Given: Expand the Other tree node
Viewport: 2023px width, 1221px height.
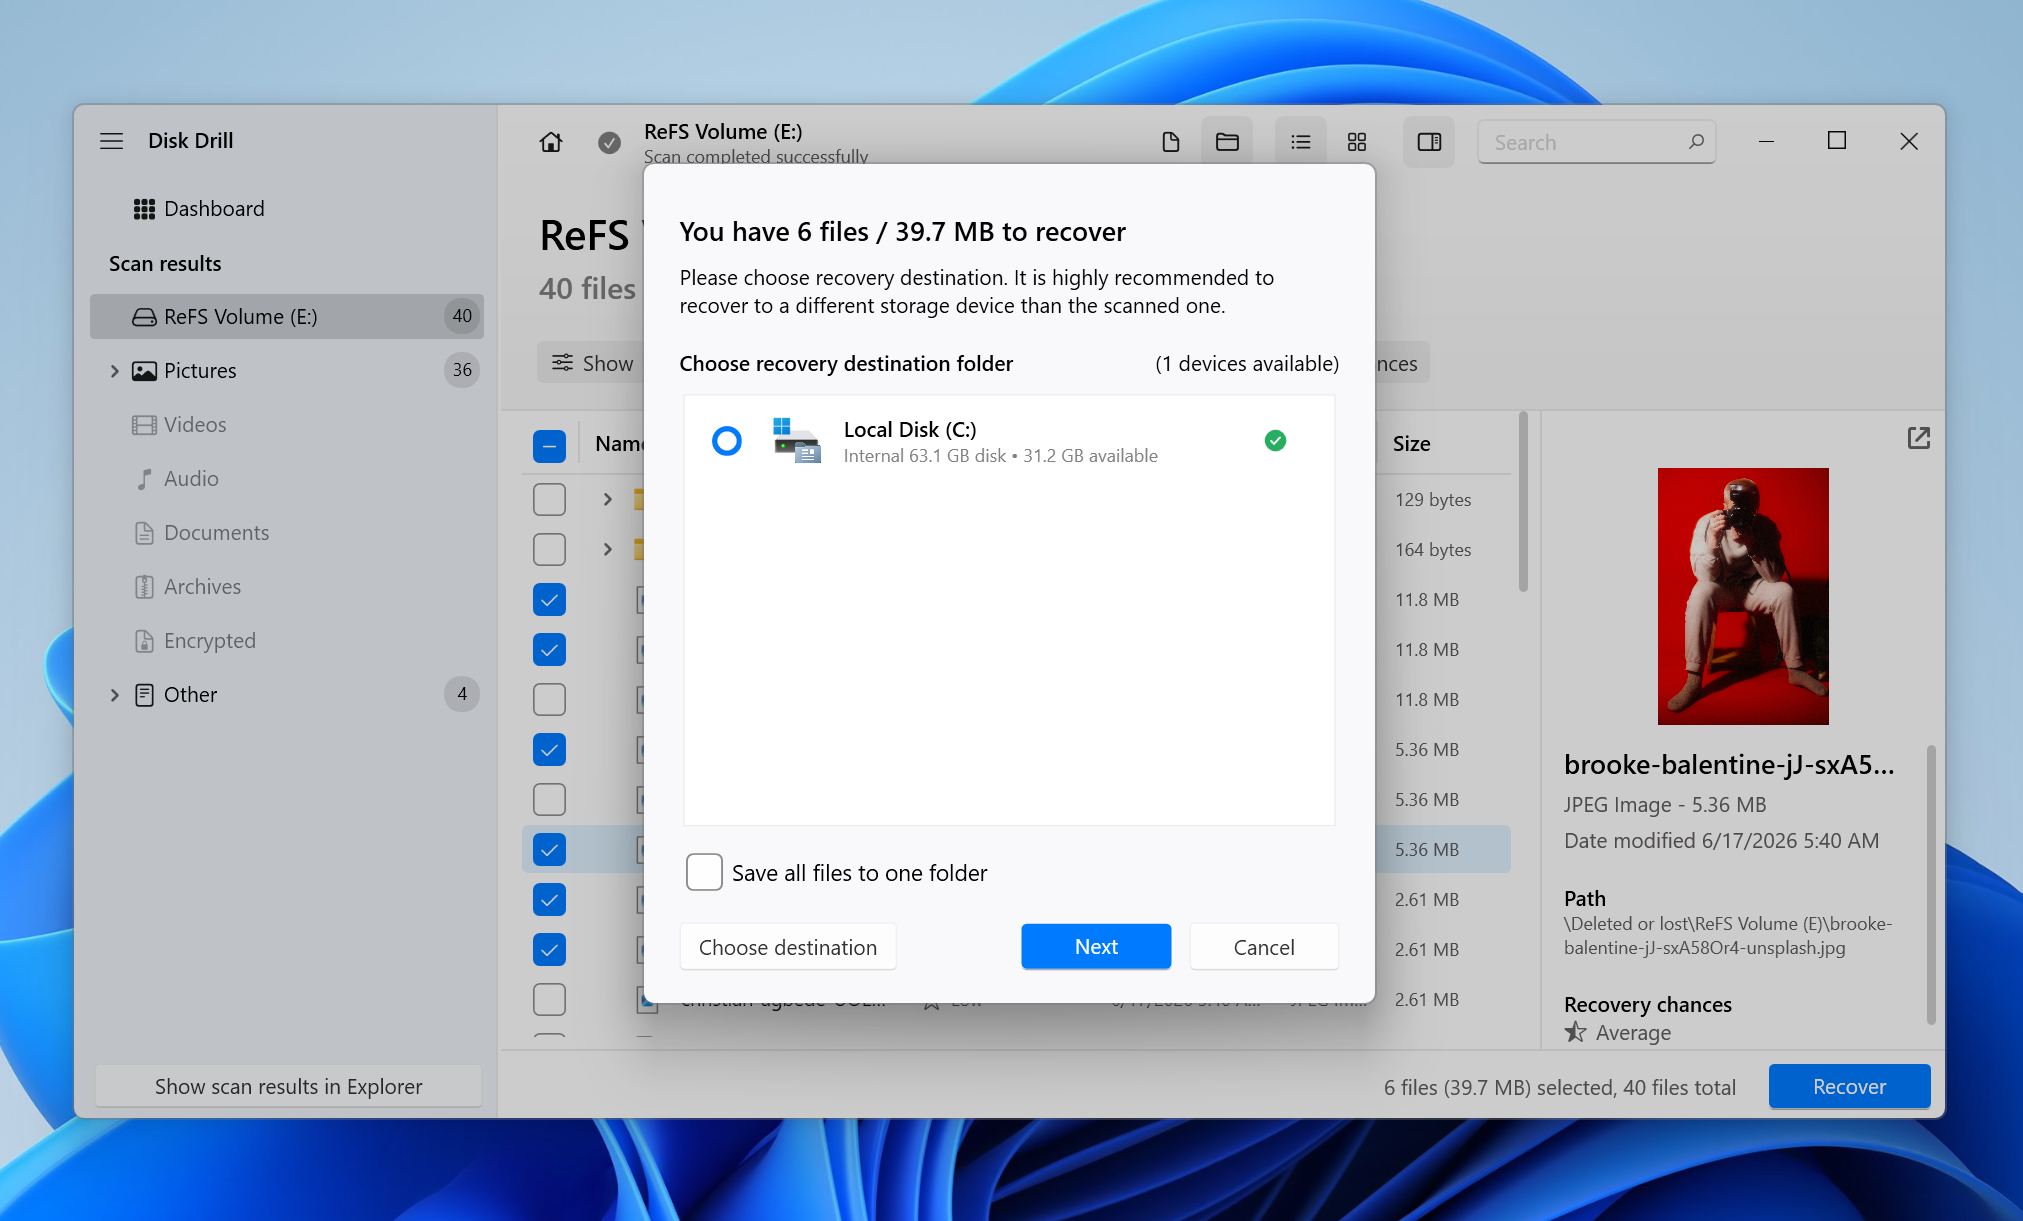Looking at the screenshot, I should point(114,695).
